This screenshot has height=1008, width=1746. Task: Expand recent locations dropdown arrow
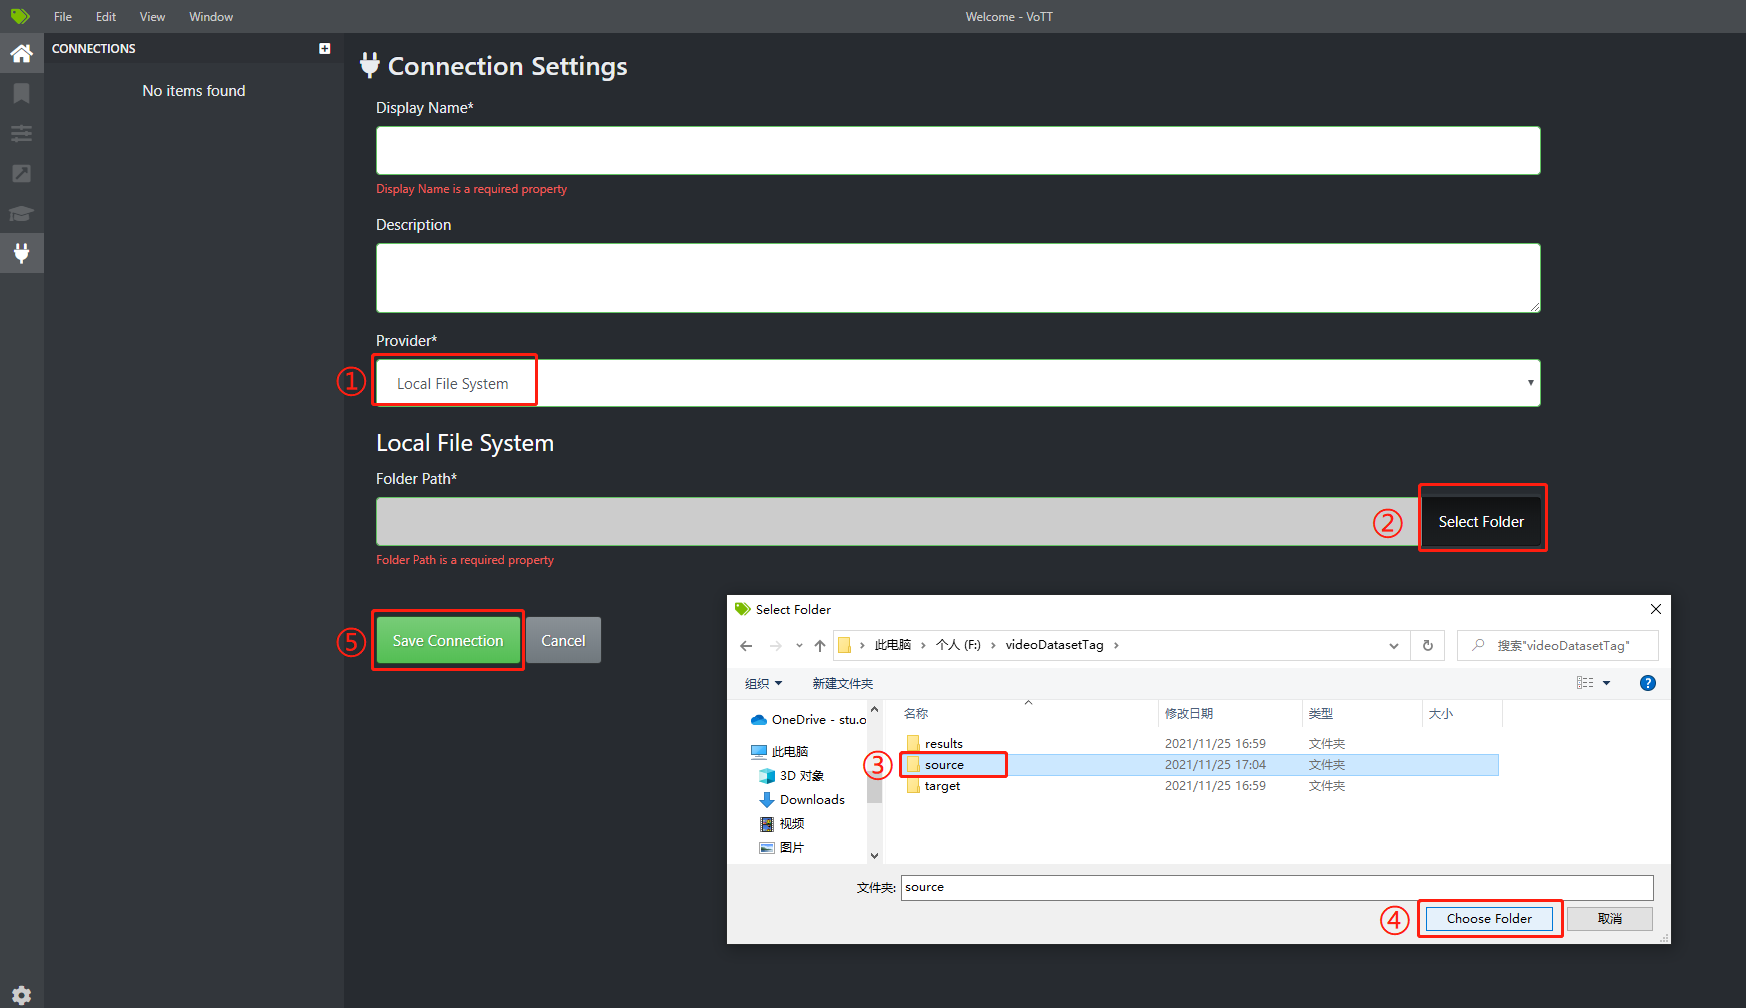[x=799, y=646]
